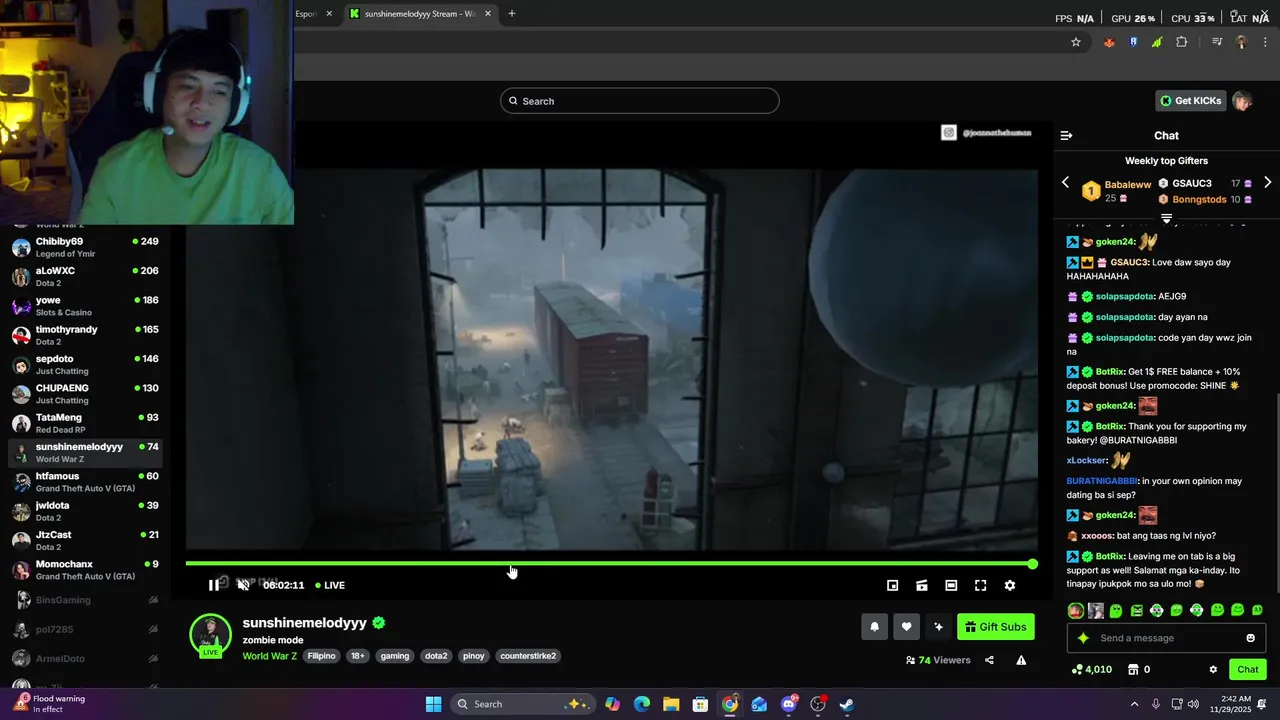Click BURATNIGABBBI username in chat
Screen dimensions: 1280x720
click(x=1102, y=481)
